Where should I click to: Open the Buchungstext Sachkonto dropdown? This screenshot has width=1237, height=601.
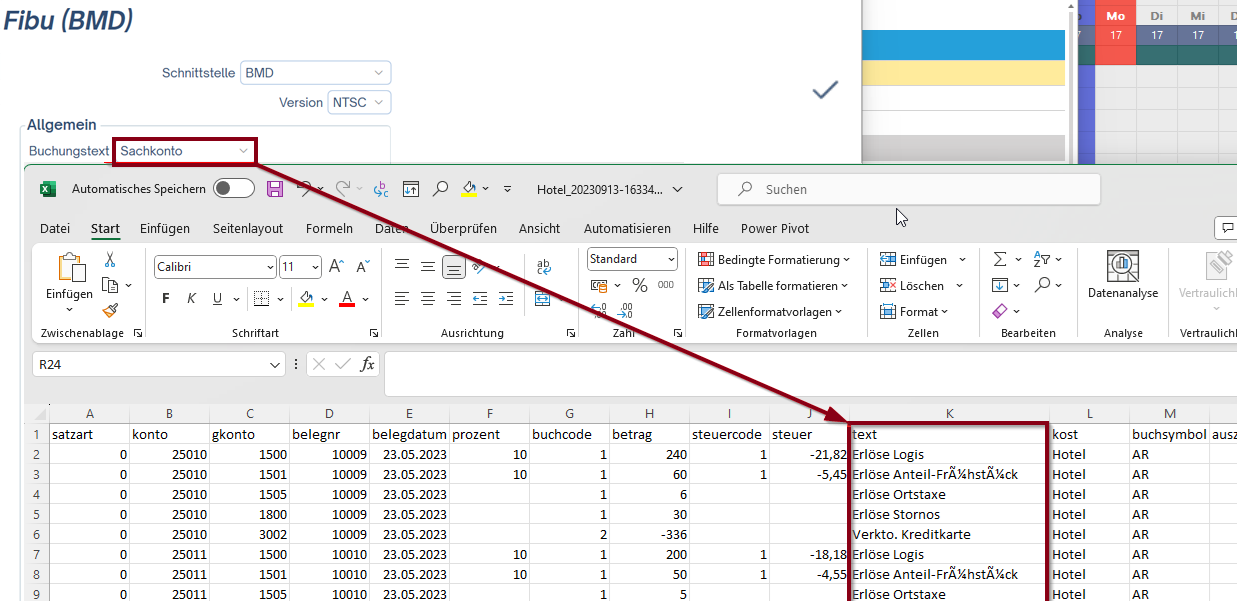coord(185,151)
